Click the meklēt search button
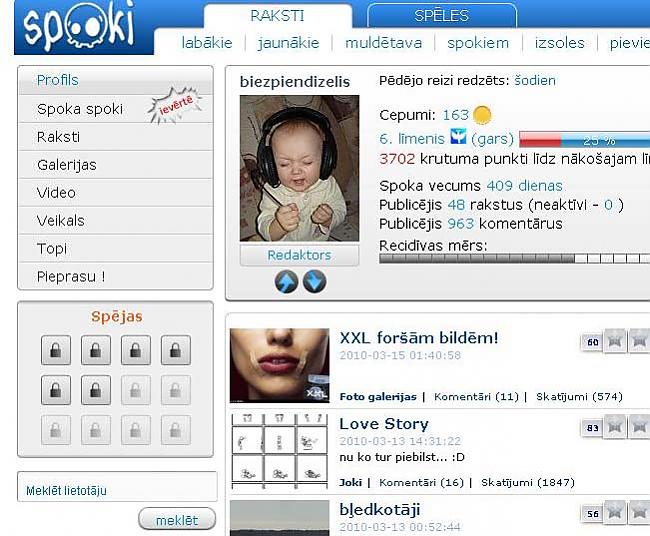This screenshot has height=536, width=650. click(x=177, y=519)
